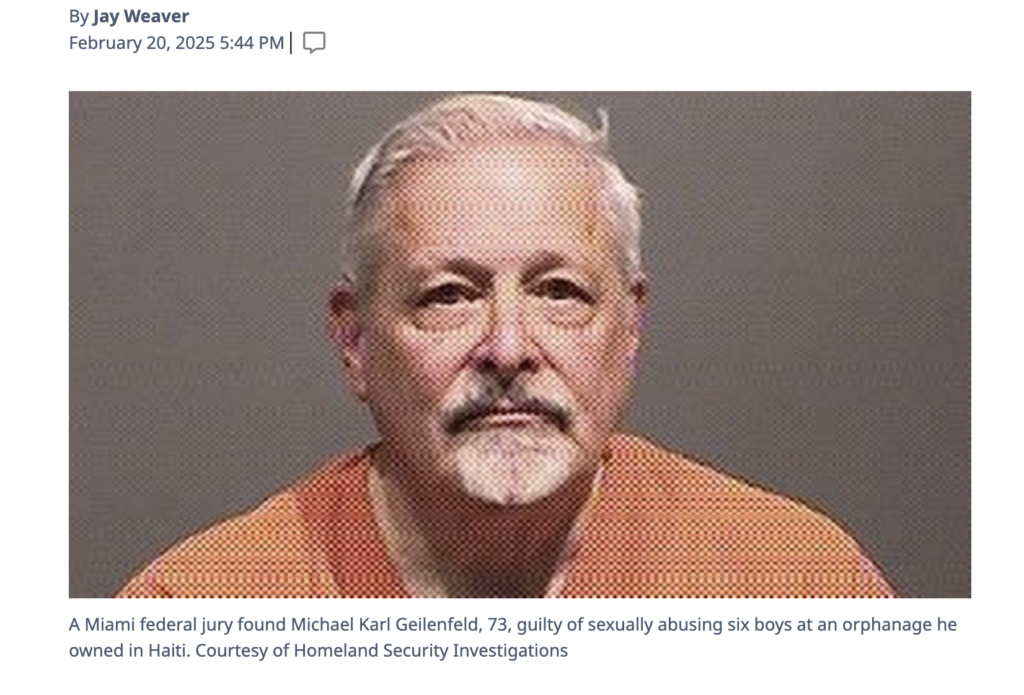Click the gray background left of the man
This screenshot has width=1024, height=695.
tap(196, 294)
